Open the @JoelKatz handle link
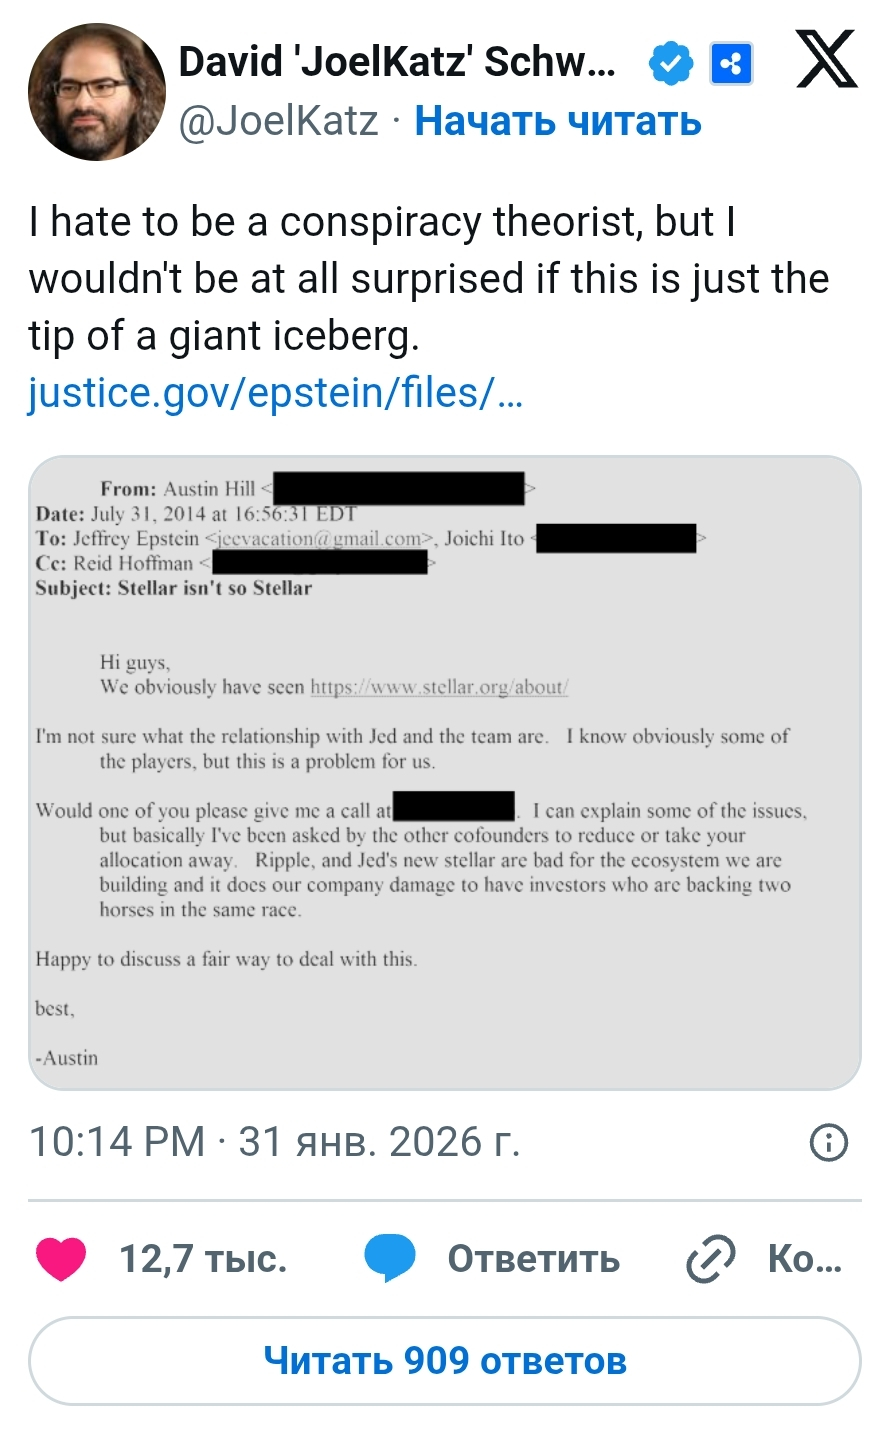889x1434 pixels. coord(278,122)
